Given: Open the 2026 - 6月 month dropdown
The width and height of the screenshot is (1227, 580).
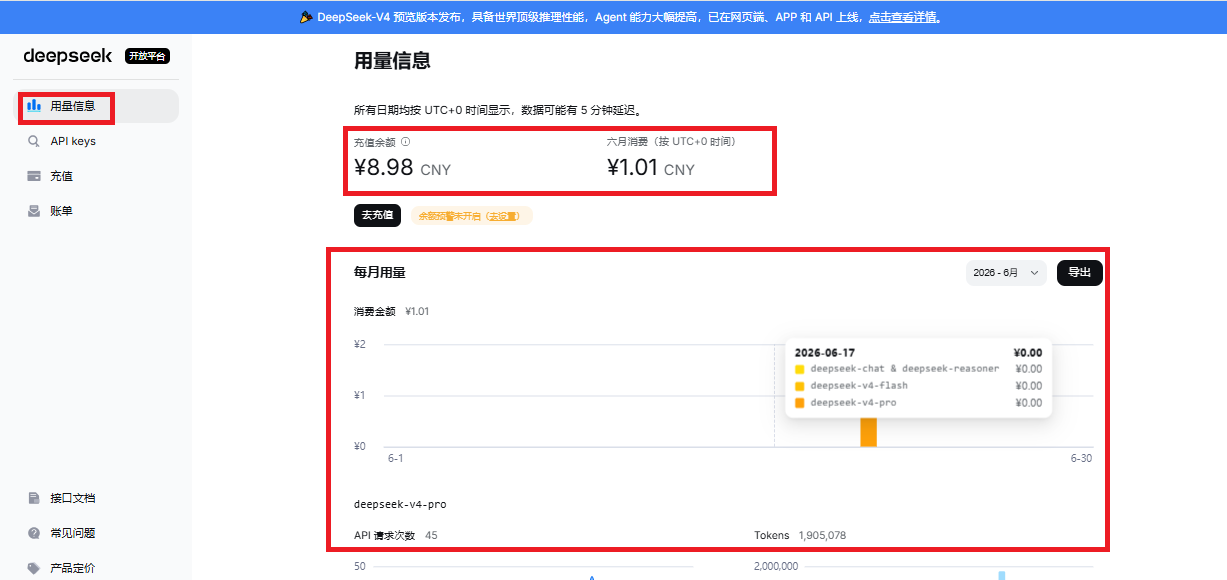Looking at the screenshot, I should 1006,273.
